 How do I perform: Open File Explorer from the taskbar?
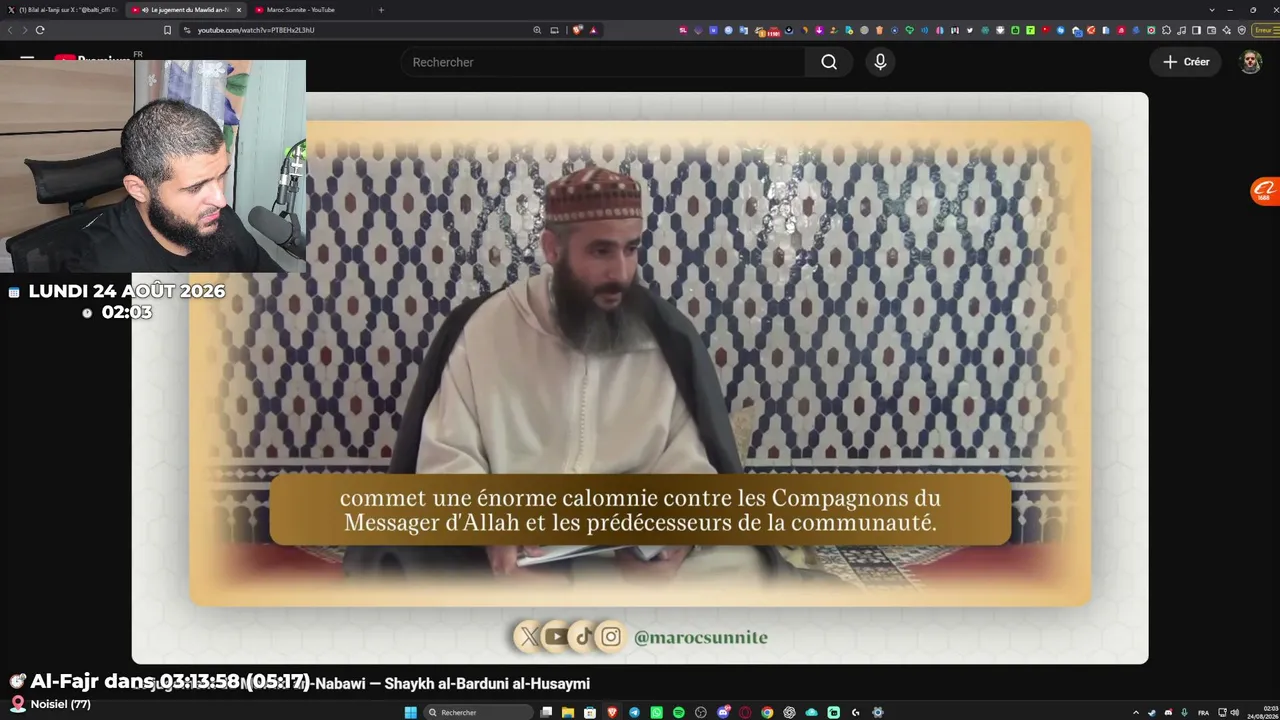tap(568, 712)
